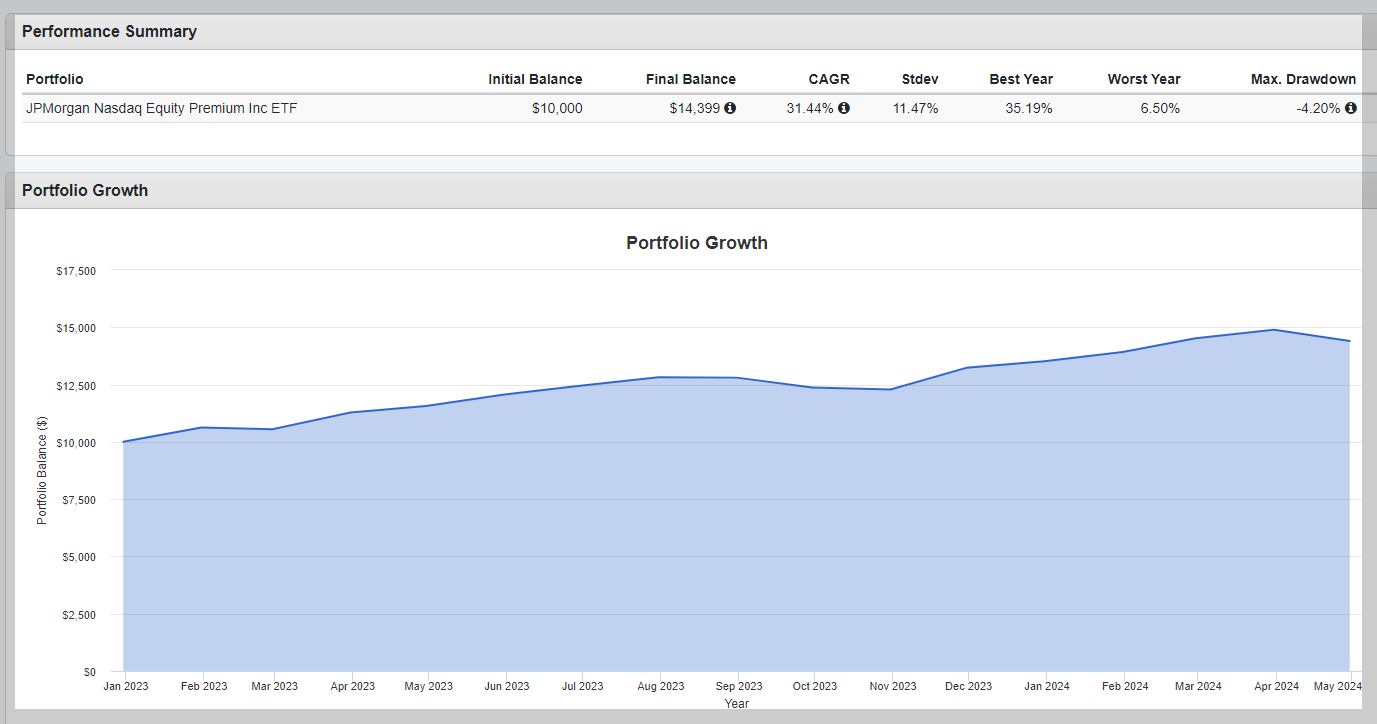The width and height of the screenshot is (1377, 724).
Task: Click the $12,500 y-axis label
Action: coord(76,386)
